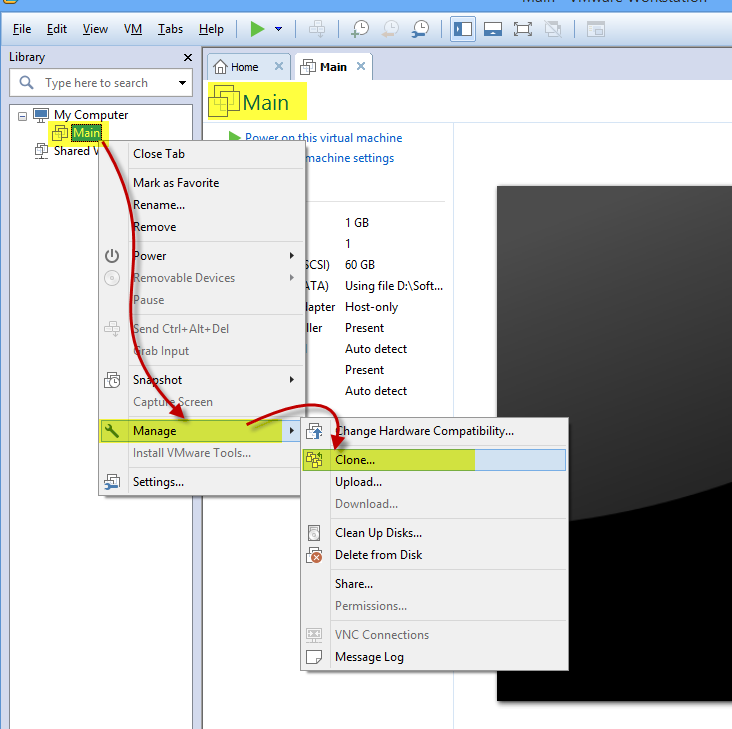Click the disk icon beside Clean Up Disks
This screenshot has height=729, width=732.
314,533
